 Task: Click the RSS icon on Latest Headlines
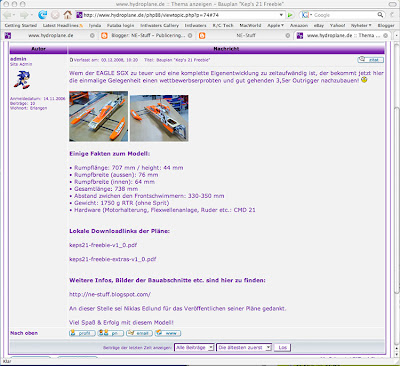pos(81,26)
